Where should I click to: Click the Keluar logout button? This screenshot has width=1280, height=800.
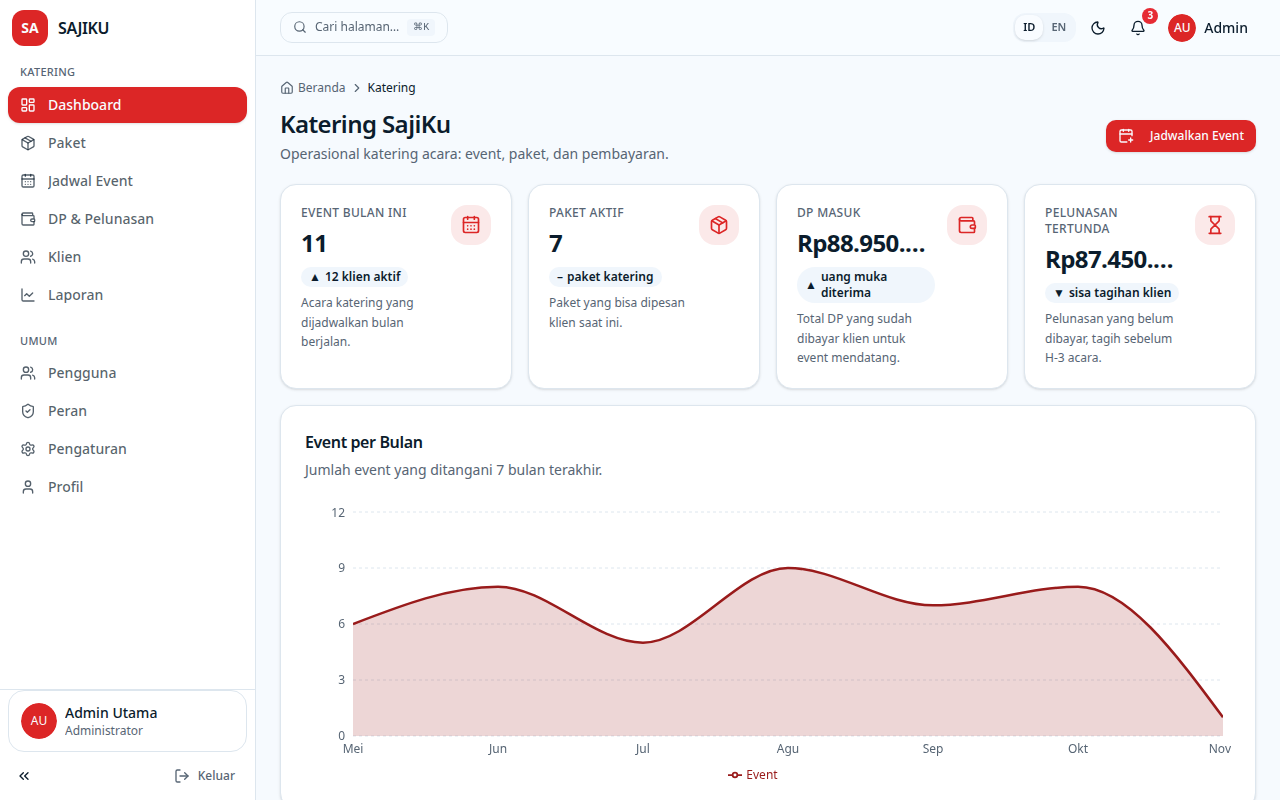[x=205, y=776]
